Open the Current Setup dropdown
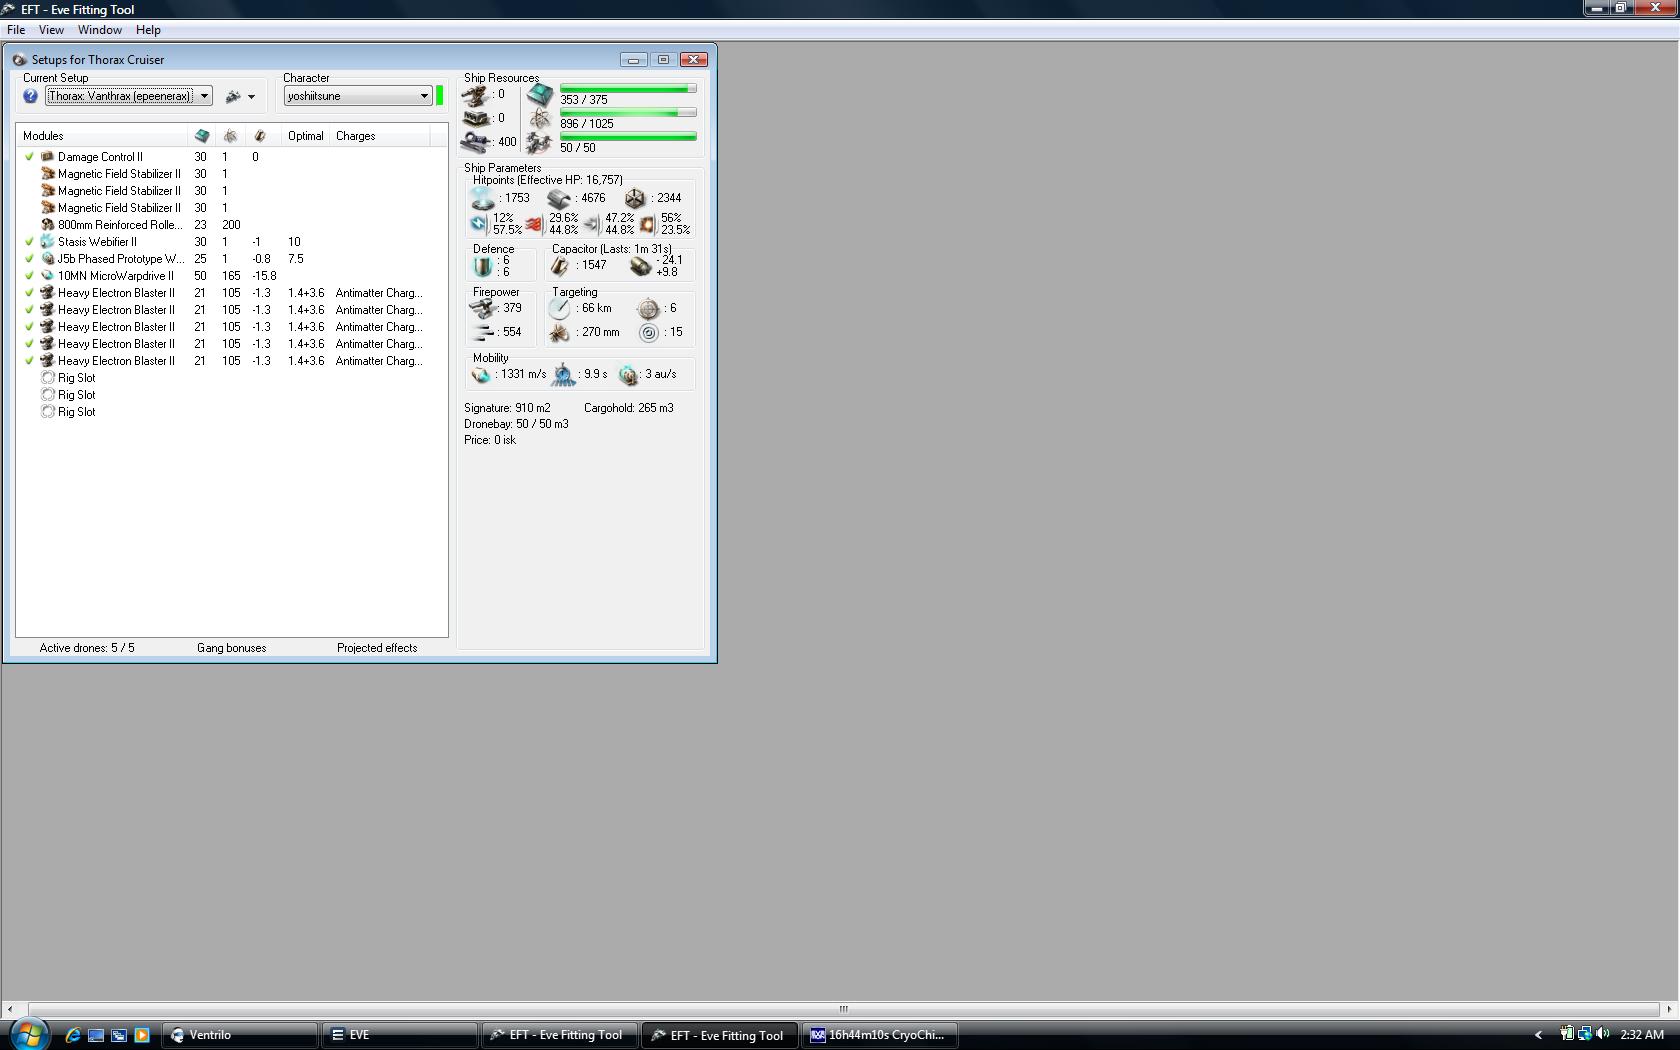The height and width of the screenshot is (1050, 1680). point(204,96)
